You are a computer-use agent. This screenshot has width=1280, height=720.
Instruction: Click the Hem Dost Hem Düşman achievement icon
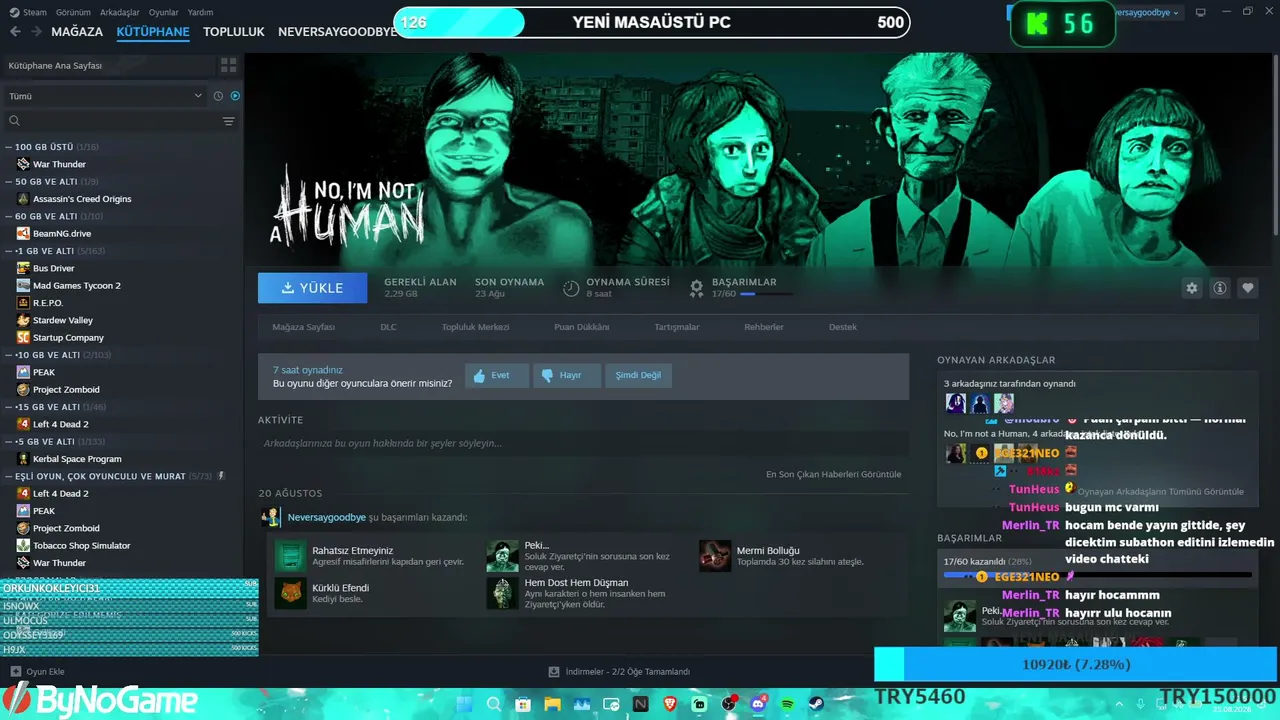click(503, 593)
